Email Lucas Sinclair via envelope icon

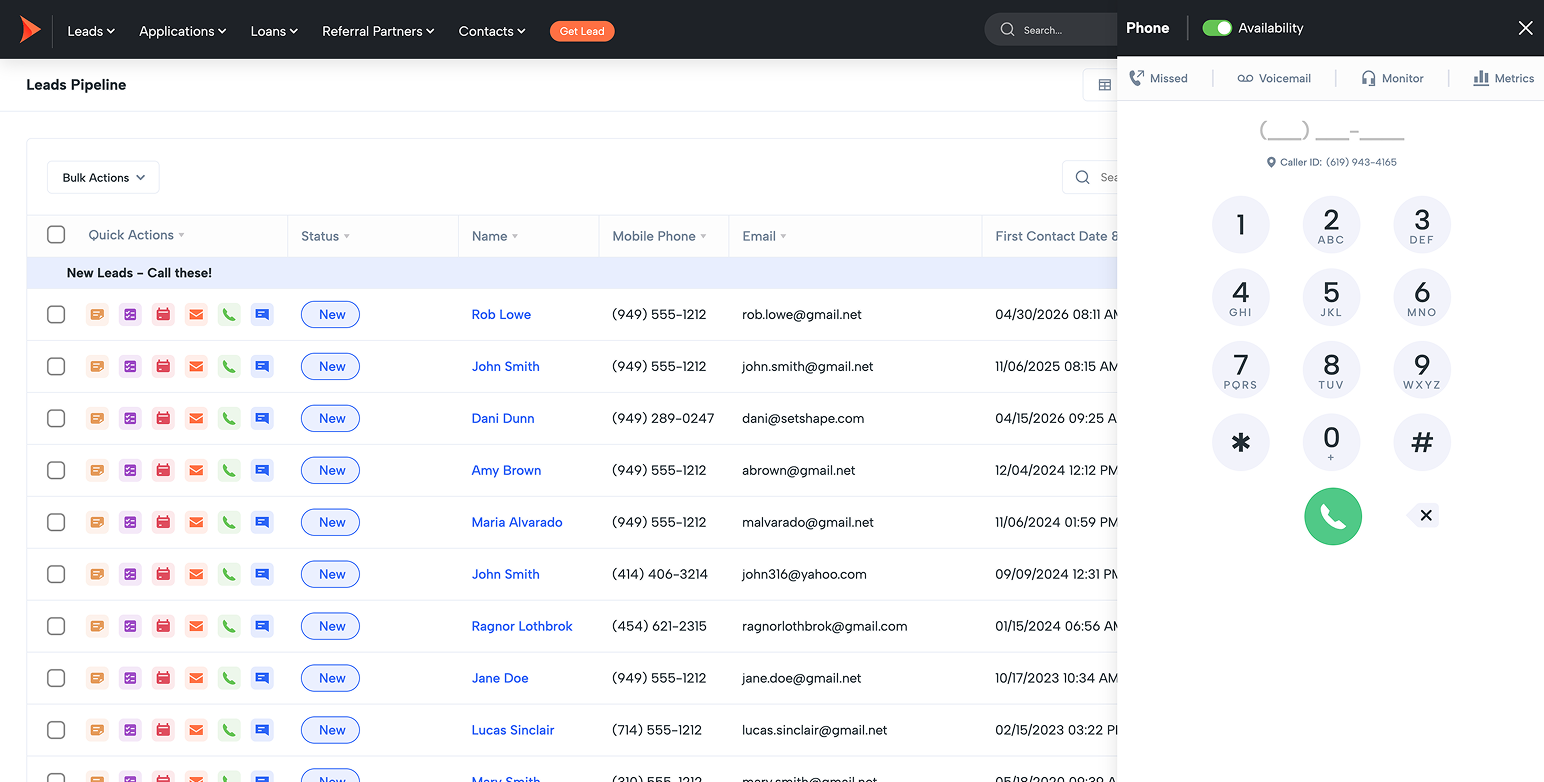(x=196, y=730)
